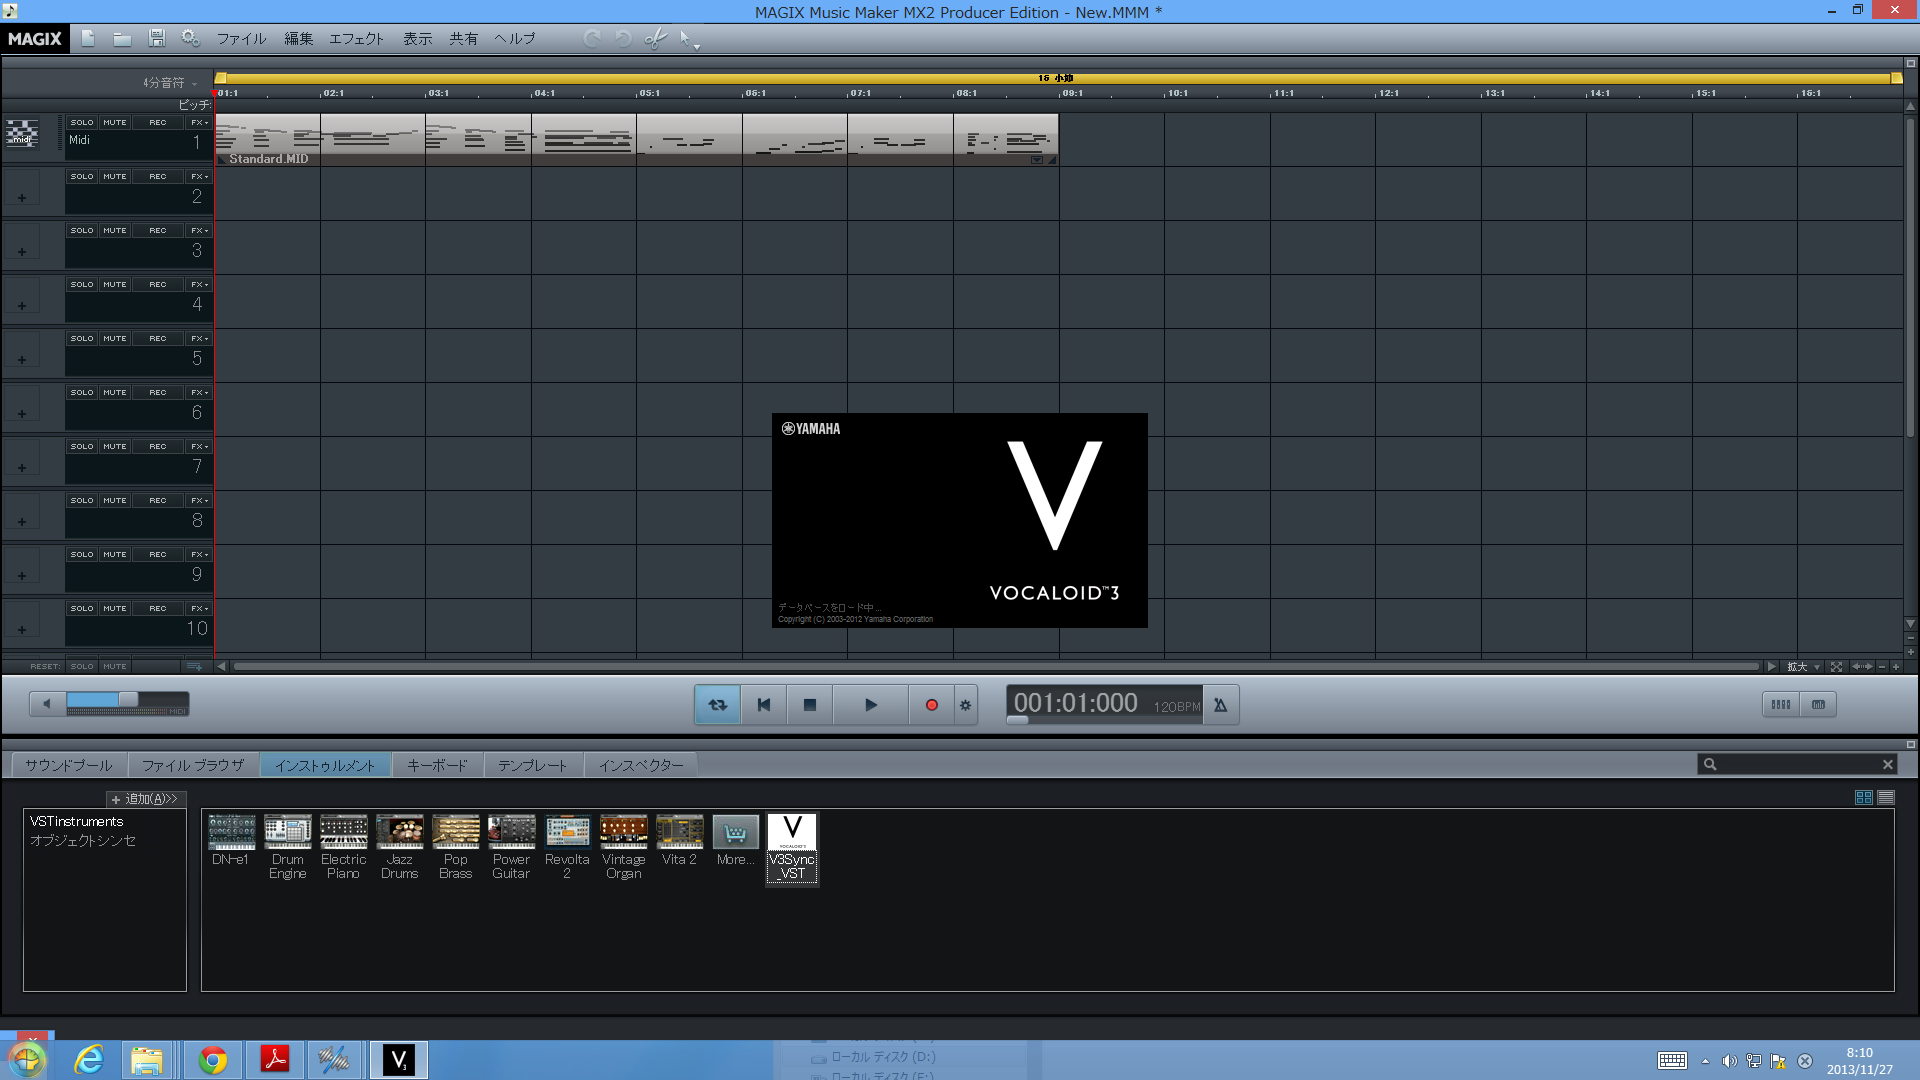
Task: Open the 表示 menu
Action: coord(417,38)
